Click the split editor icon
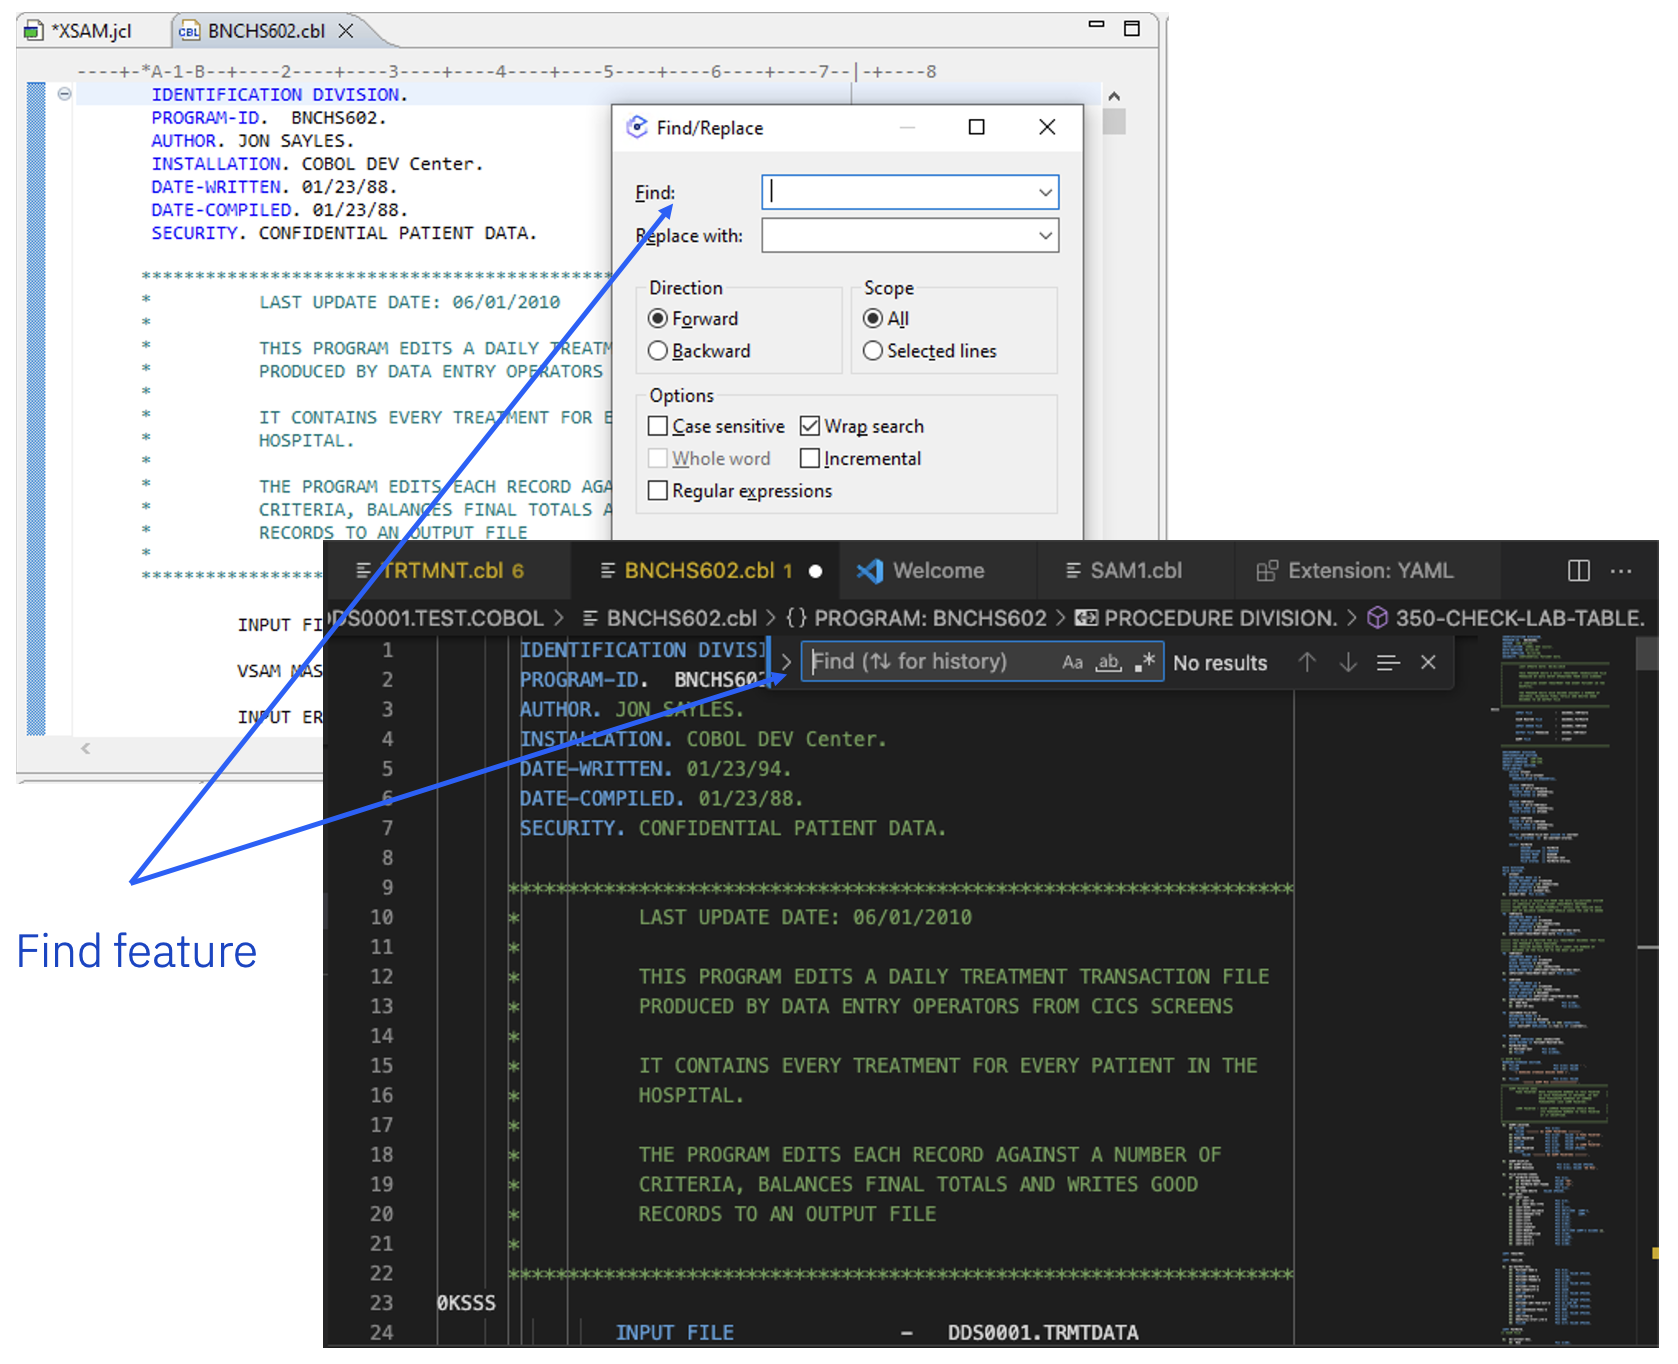The width and height of the screenshot is (1678, 1364). pos(1579,571)
